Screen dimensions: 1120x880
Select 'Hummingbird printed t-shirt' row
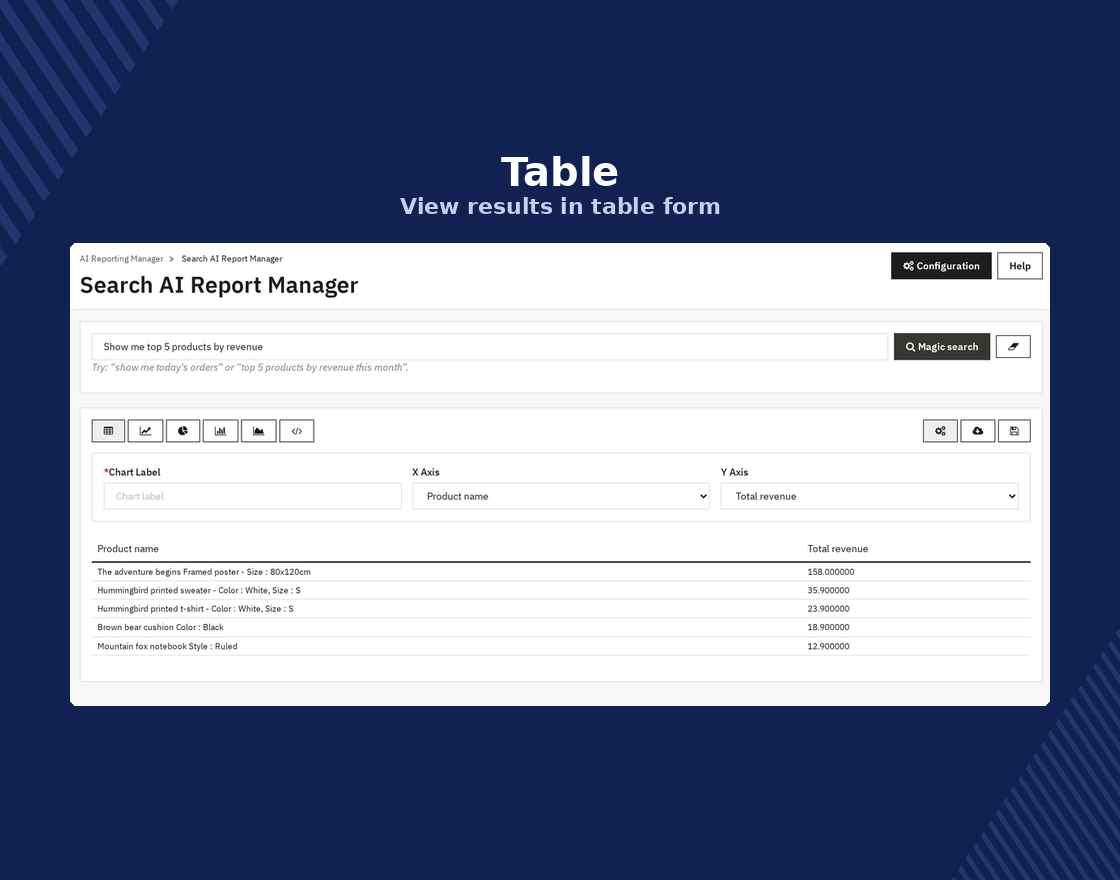pyautogui.click(x=561, y=609)
